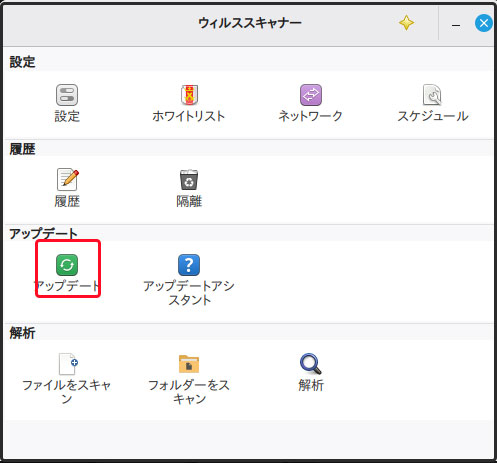Click the ホワイトリスト text label
Screen dimensions: 497x463
click(189, 116)
